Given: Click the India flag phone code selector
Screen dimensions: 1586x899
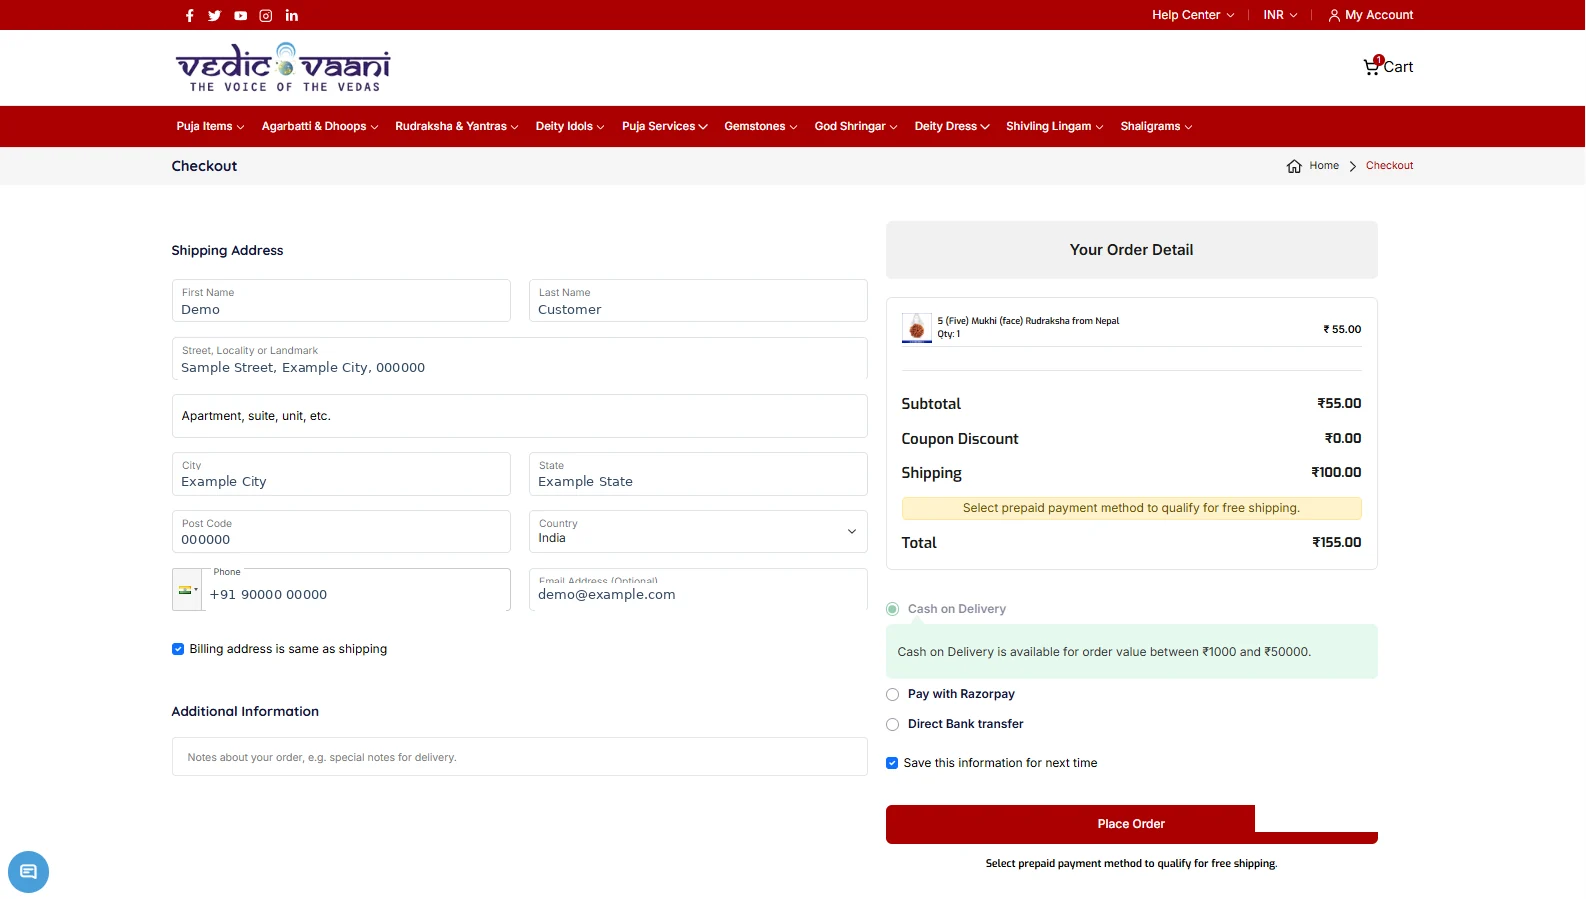Looking at the screenshot, I should click(x=188, y=590).
